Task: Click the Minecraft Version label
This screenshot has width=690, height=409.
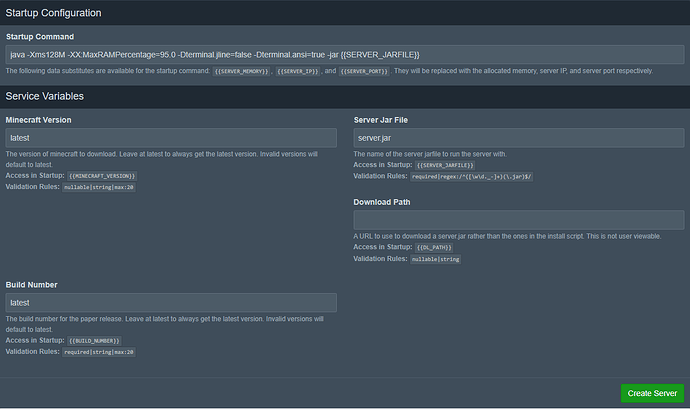Action: (38, 120)
